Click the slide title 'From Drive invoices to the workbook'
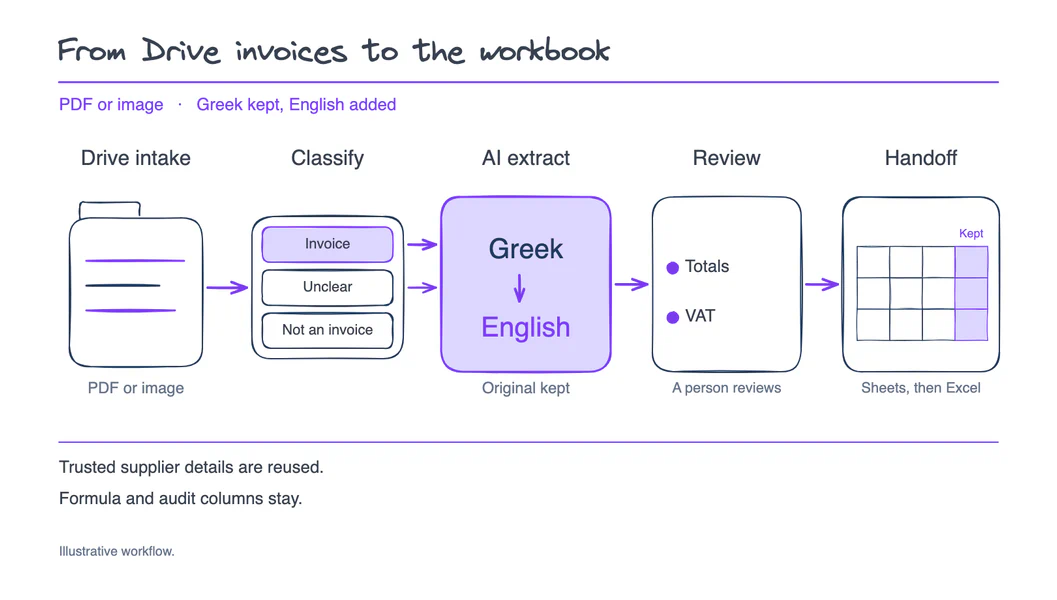Image resolution: width=1057 pixels, height=600 pixels. click(334, 51)
